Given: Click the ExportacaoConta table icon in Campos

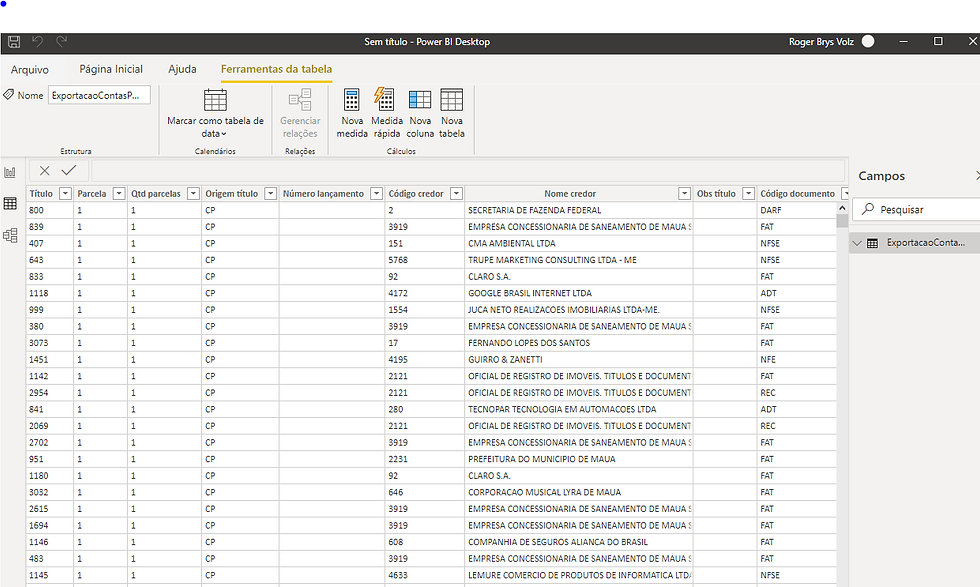Looking at the screenshot, I should [872, 243].
